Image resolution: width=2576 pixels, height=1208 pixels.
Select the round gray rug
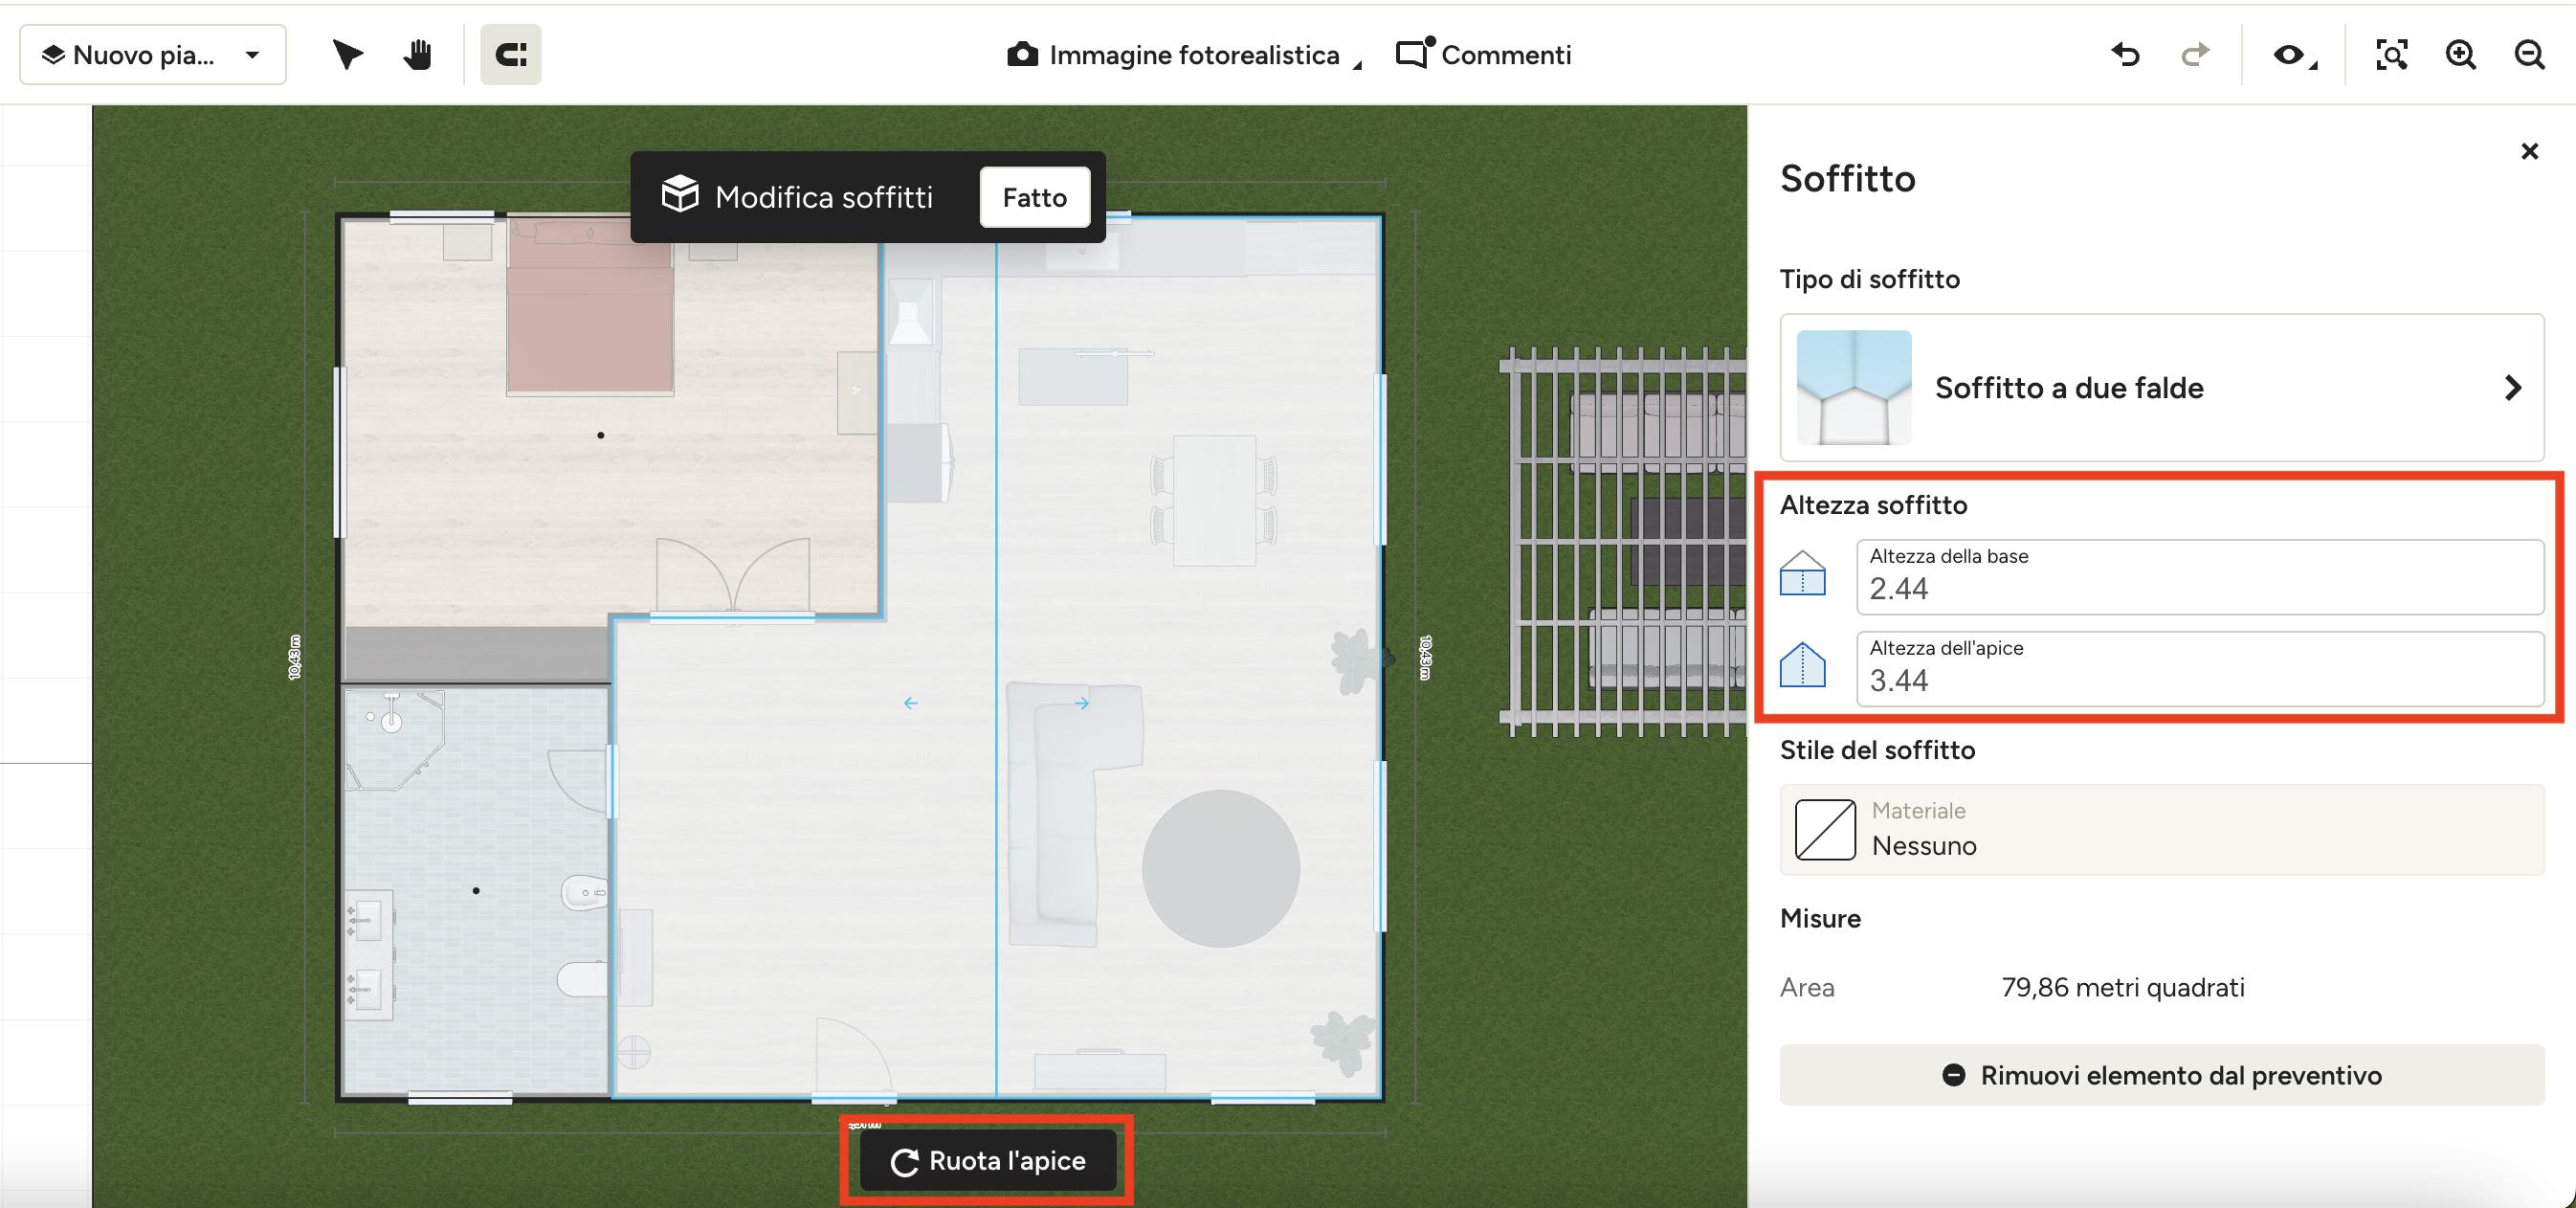coord(1220,868)
